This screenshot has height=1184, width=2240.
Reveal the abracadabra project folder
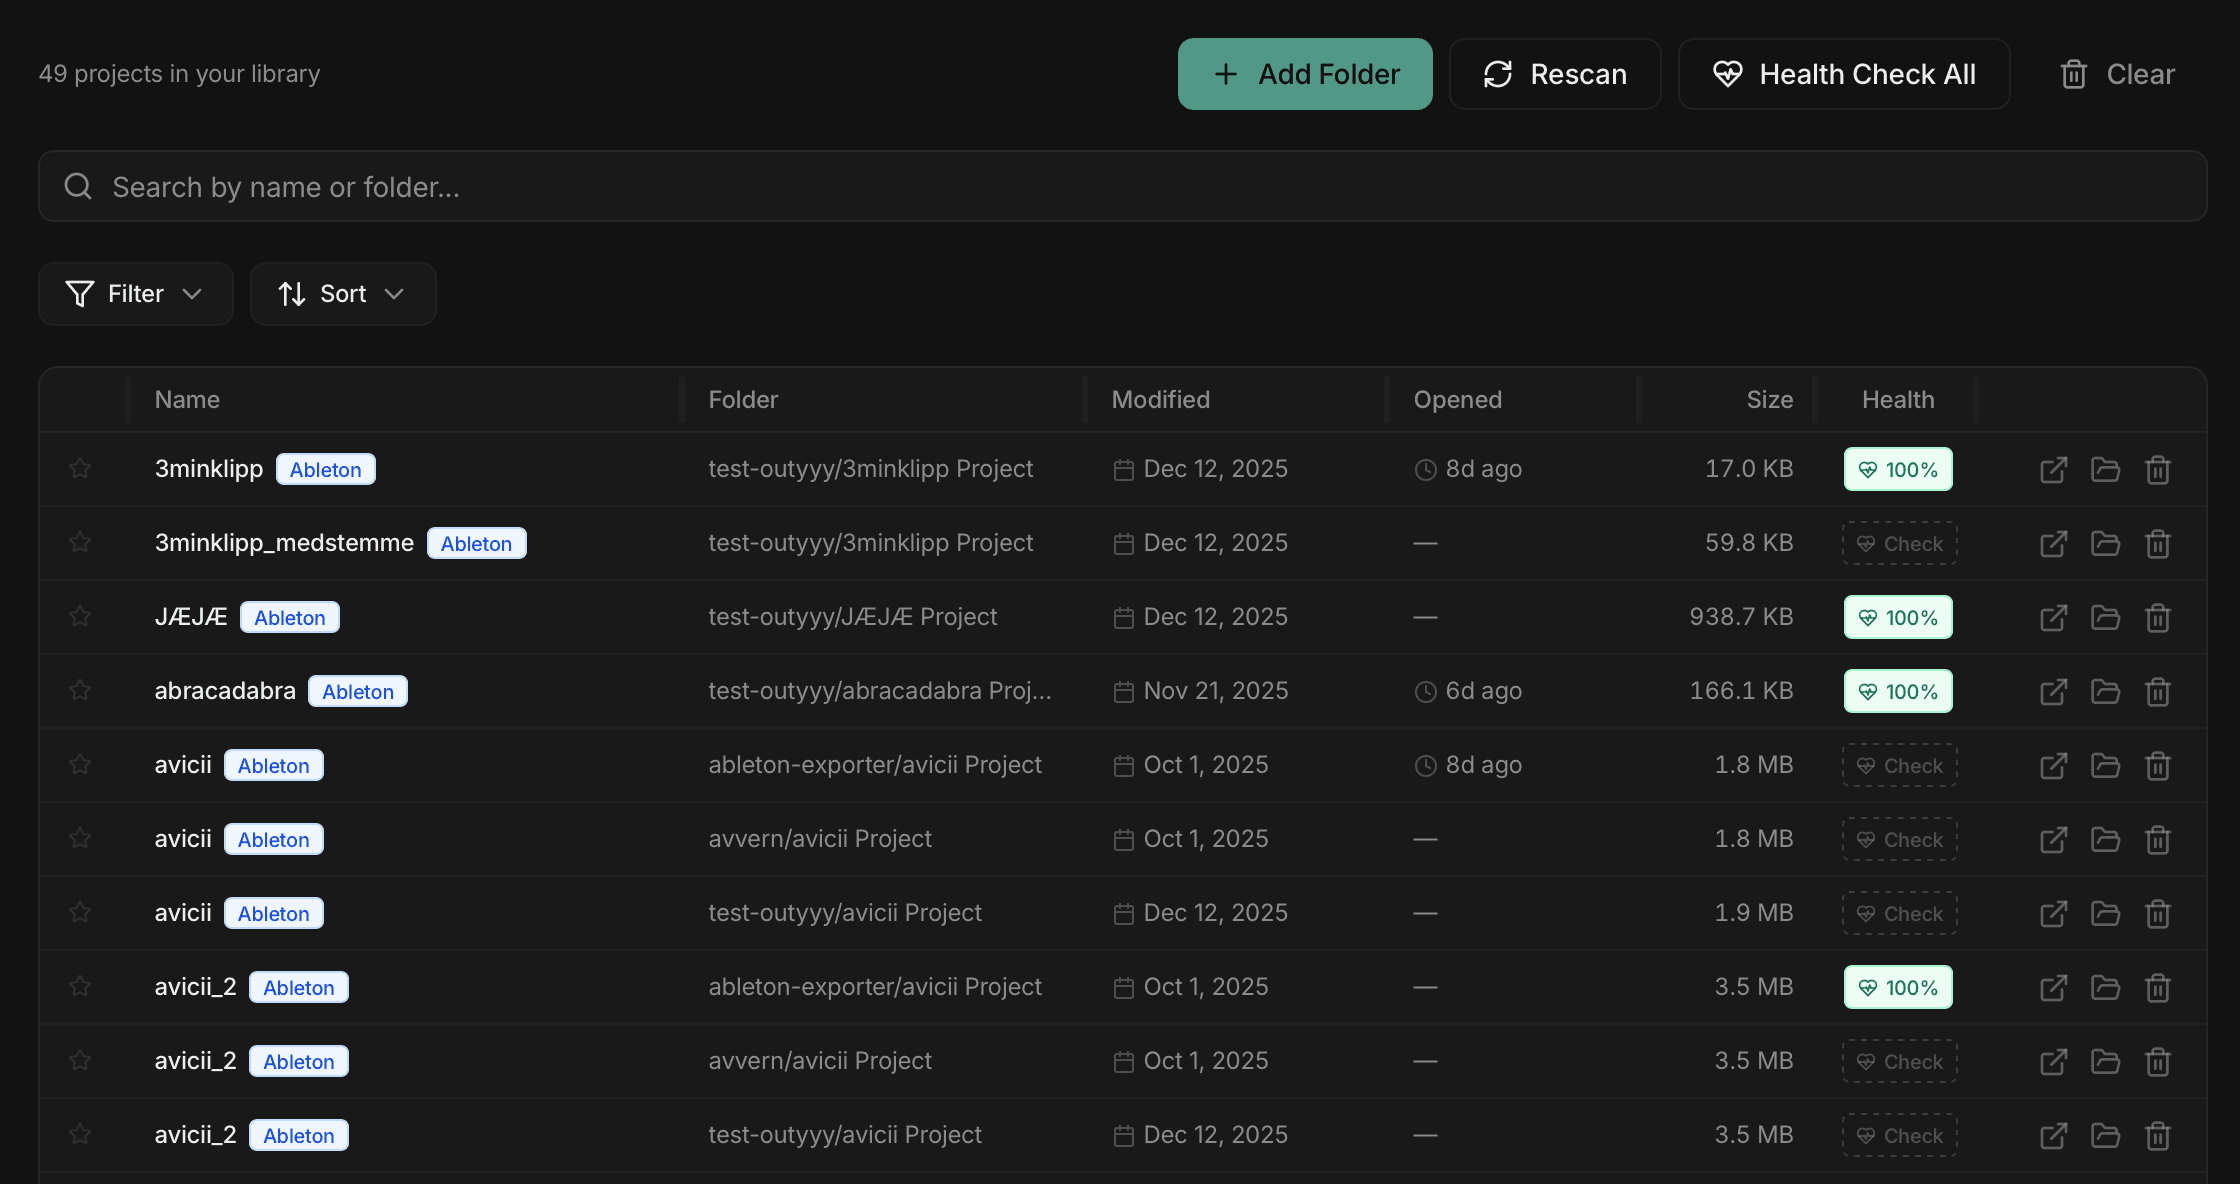pos(2105,690)
